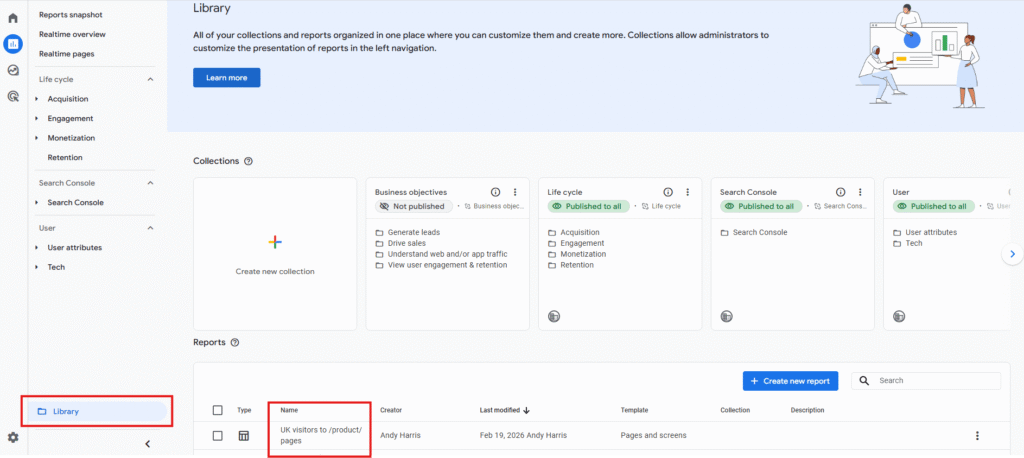Open View user engagement & retention
The height and width of the screenshot is (458, 1024).
447,265
